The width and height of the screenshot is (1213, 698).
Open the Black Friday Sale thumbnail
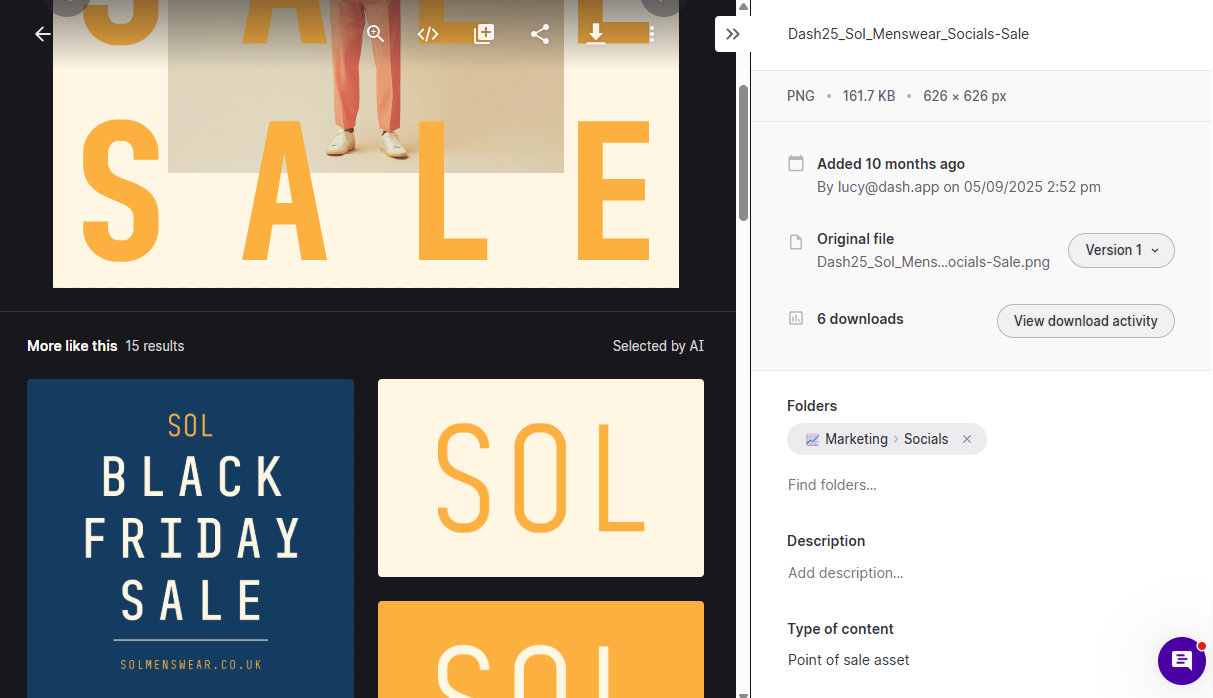coord(190,538)
